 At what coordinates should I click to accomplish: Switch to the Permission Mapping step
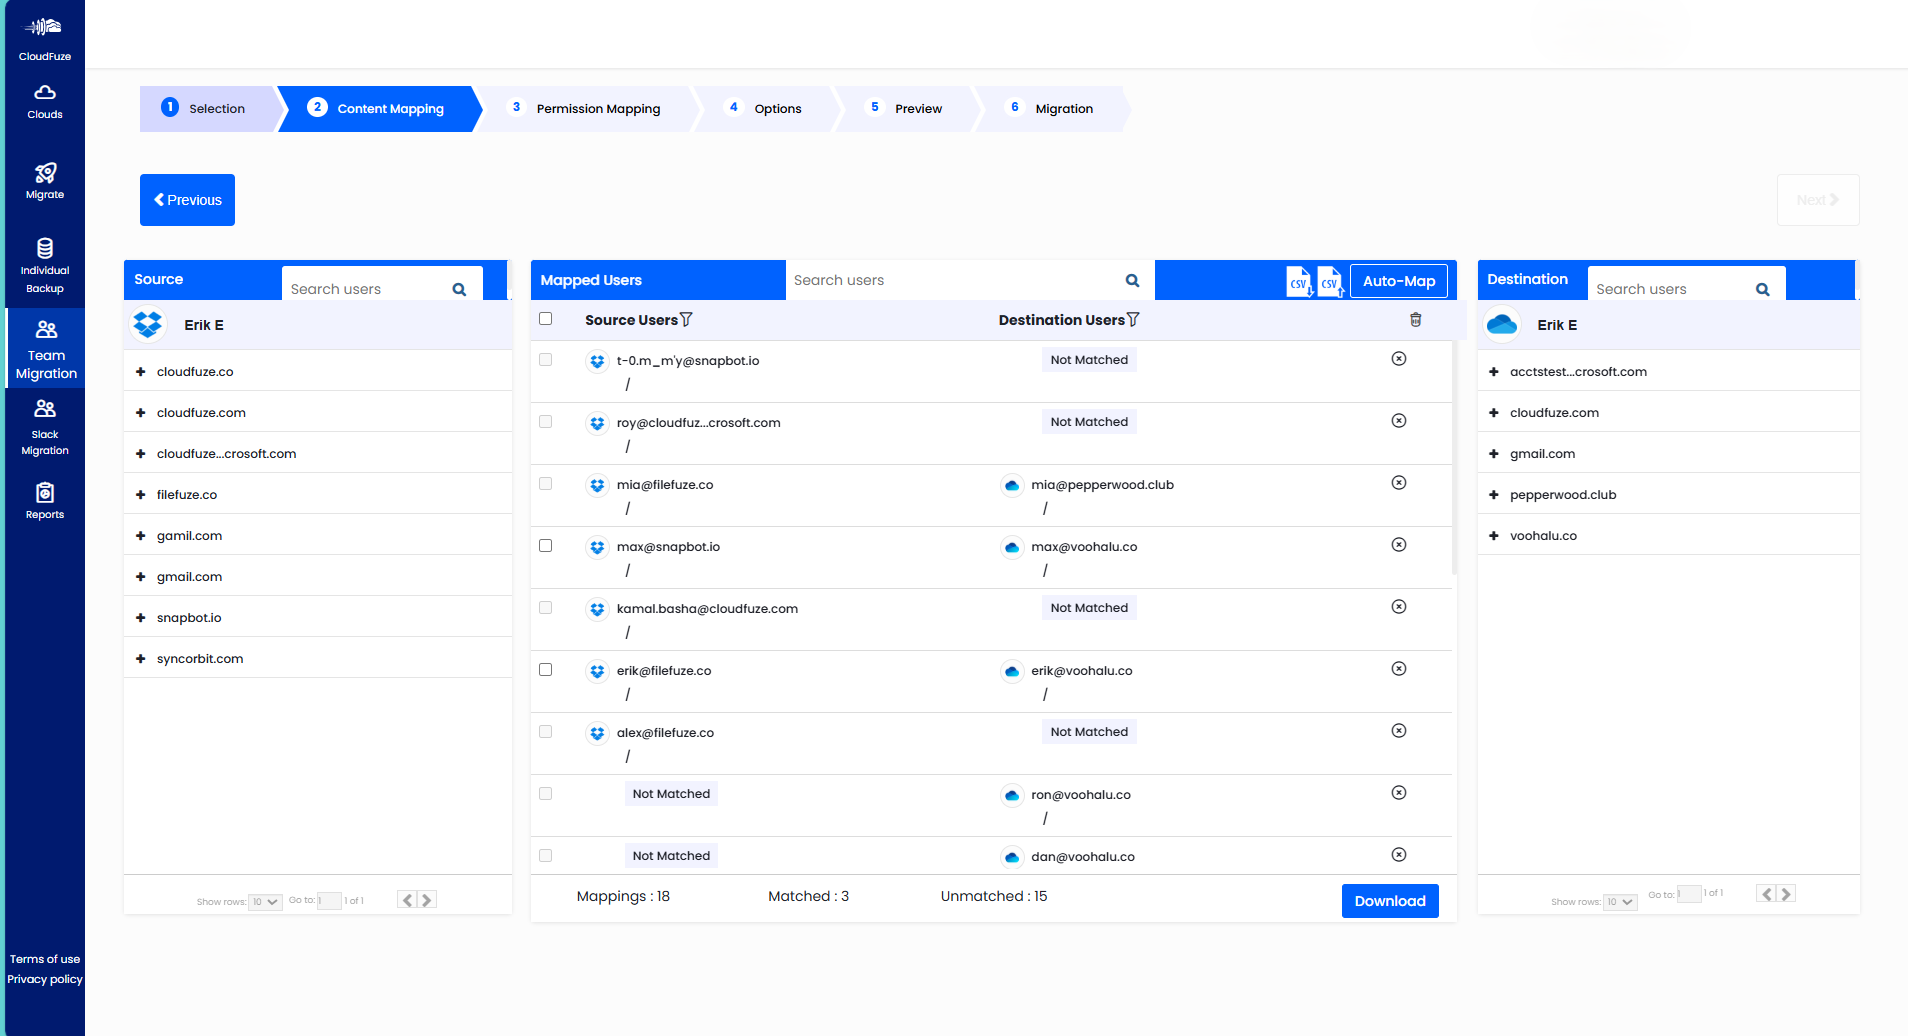pyautogui.click(x=597, y=108)
